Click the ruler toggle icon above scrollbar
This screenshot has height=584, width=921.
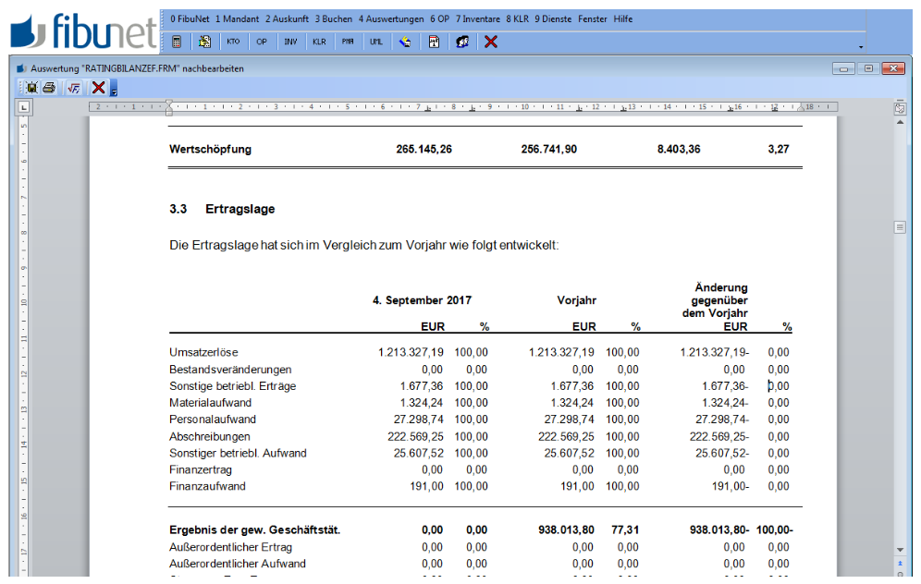point(900,108)
